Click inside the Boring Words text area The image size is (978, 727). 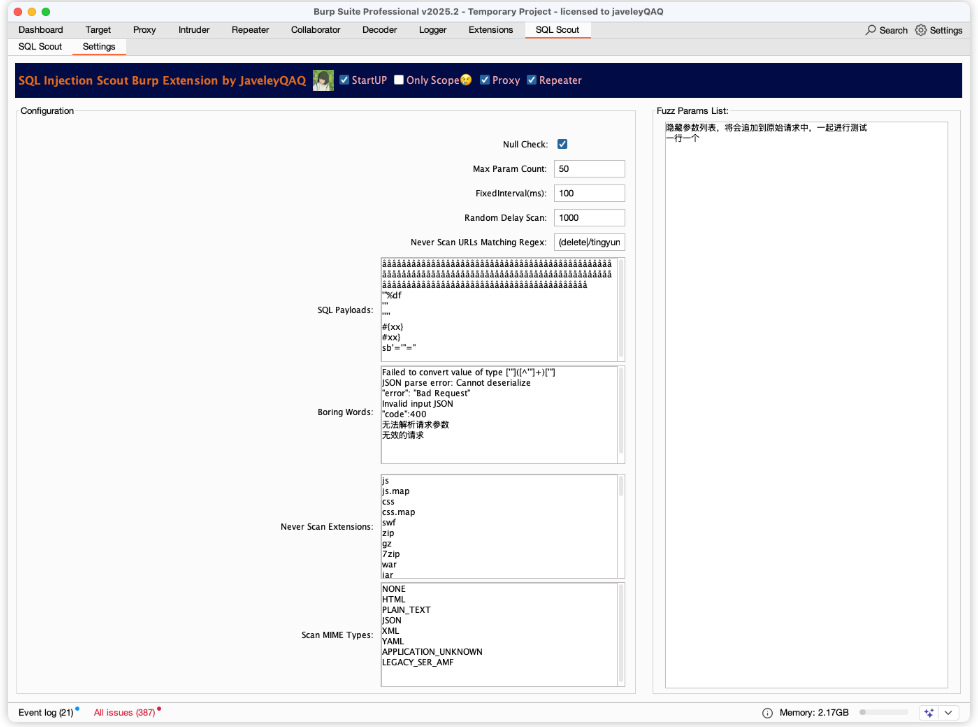499,415
